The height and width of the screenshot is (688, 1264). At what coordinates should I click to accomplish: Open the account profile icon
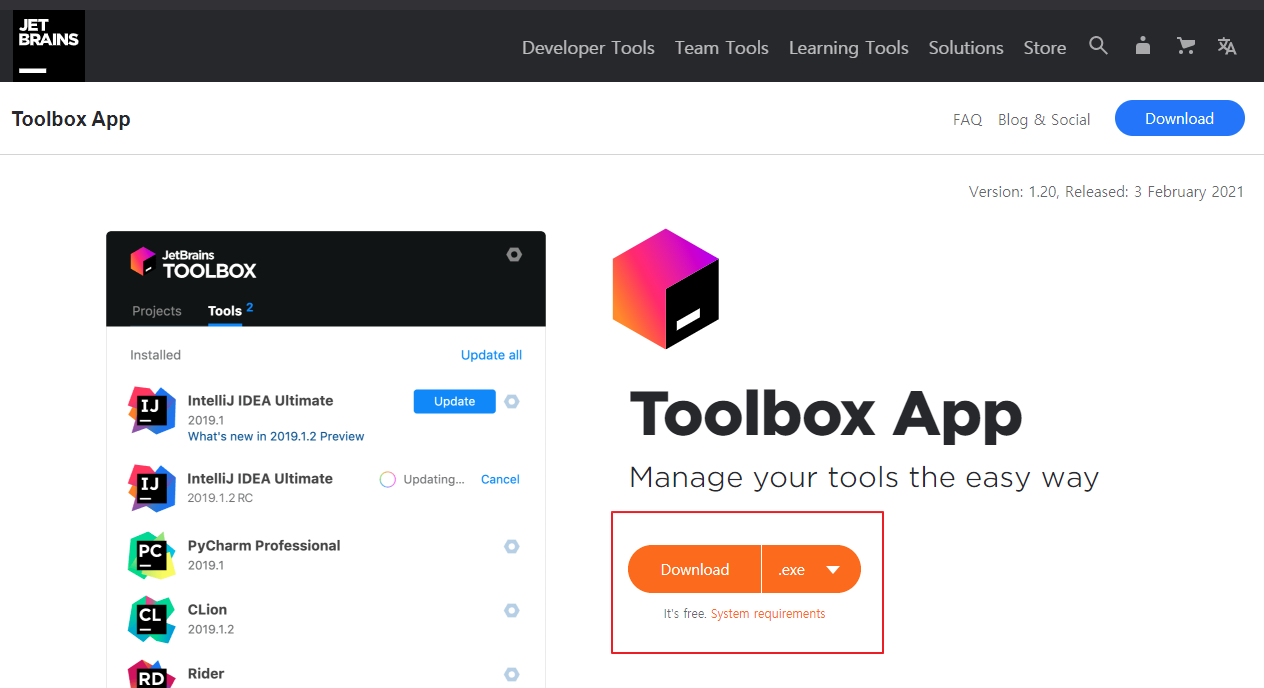click(1142, 46)
